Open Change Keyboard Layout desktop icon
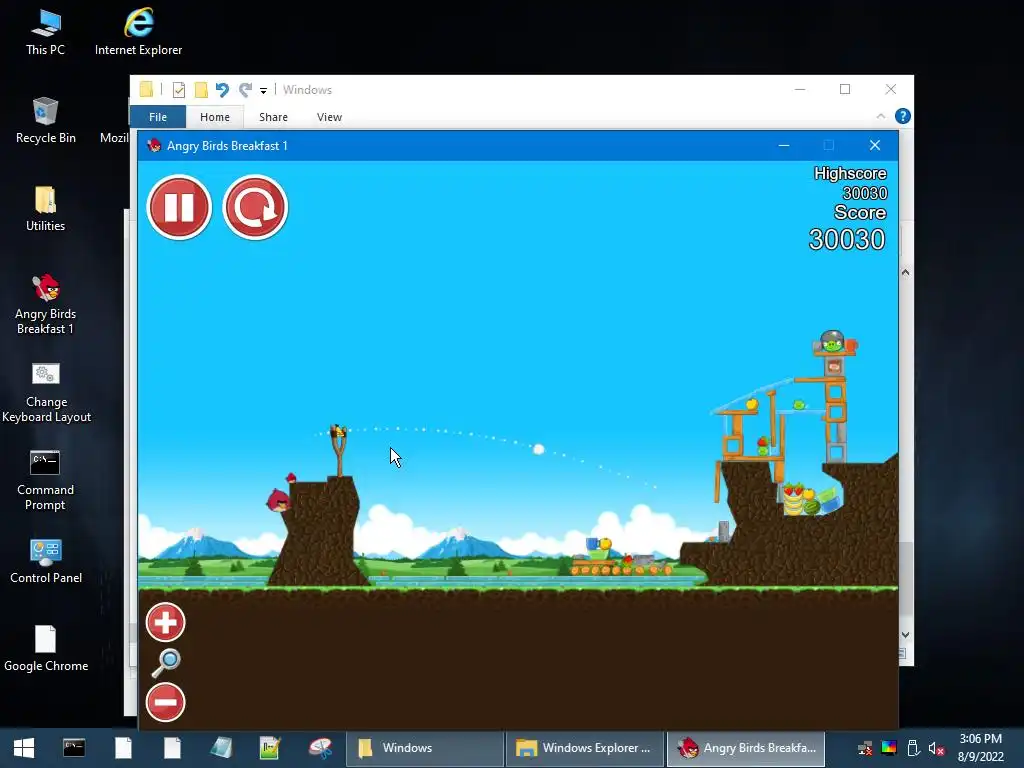1024x768 pixels. click(46, 392)
